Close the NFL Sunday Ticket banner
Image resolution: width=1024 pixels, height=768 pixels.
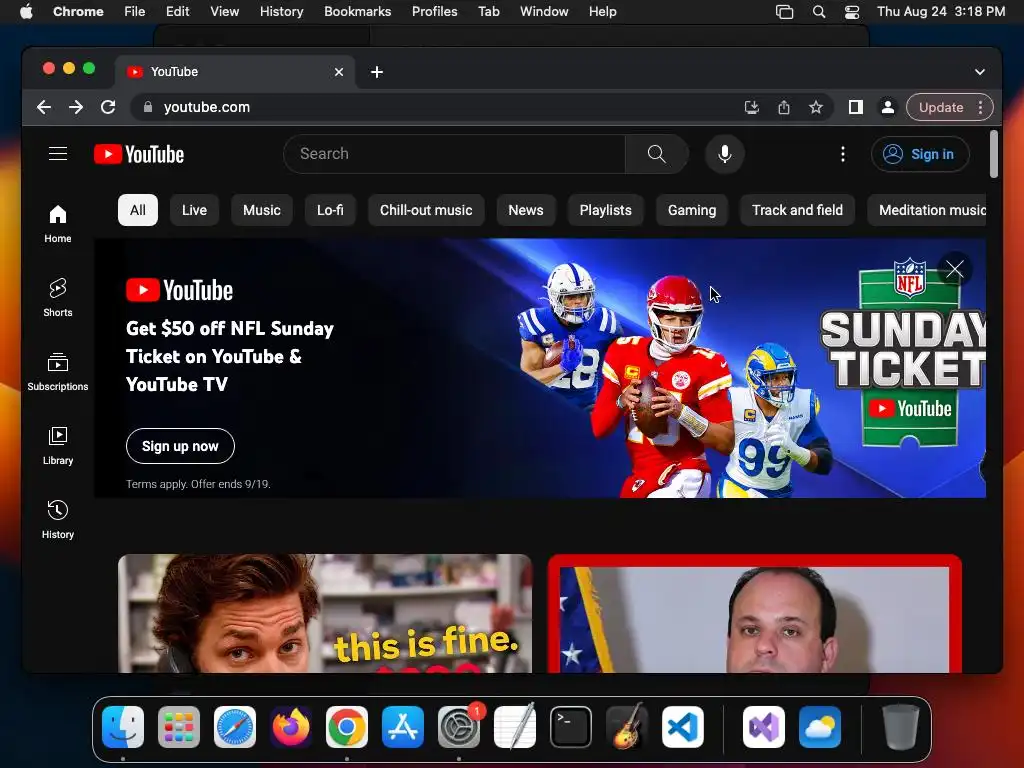point(954,269)
